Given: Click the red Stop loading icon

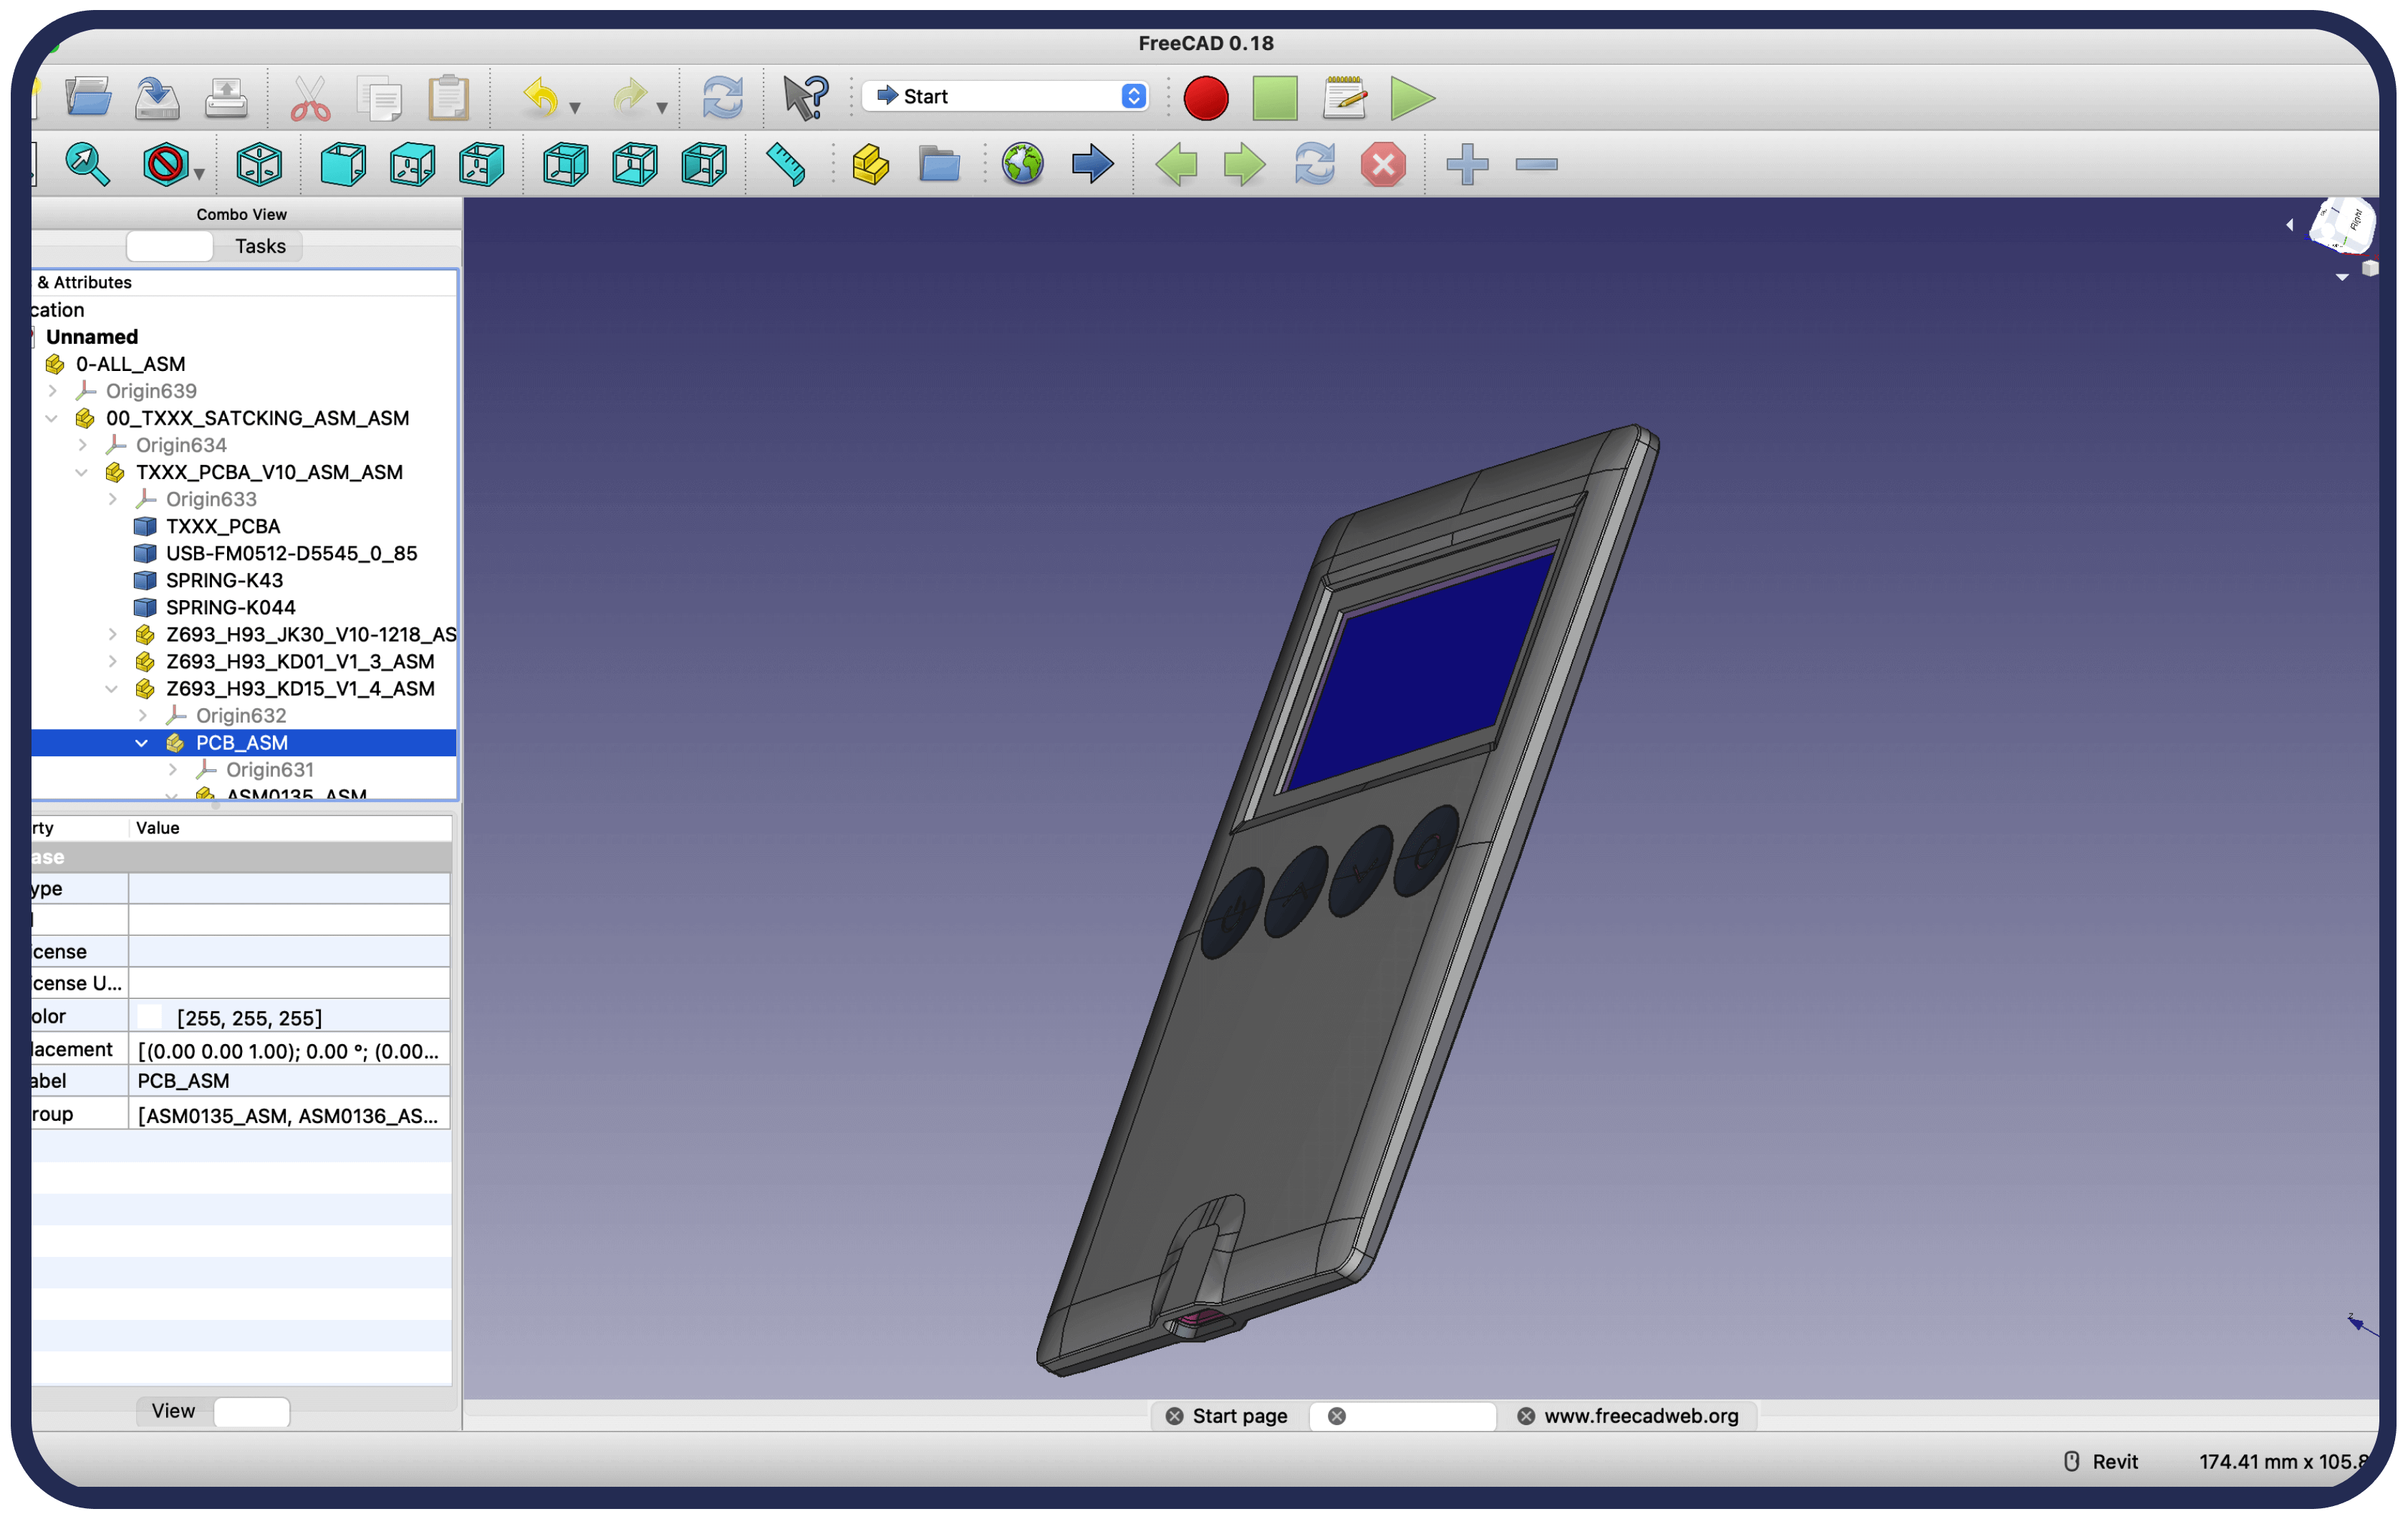Looking at the screenshot, I should (x=1383, y=164).
